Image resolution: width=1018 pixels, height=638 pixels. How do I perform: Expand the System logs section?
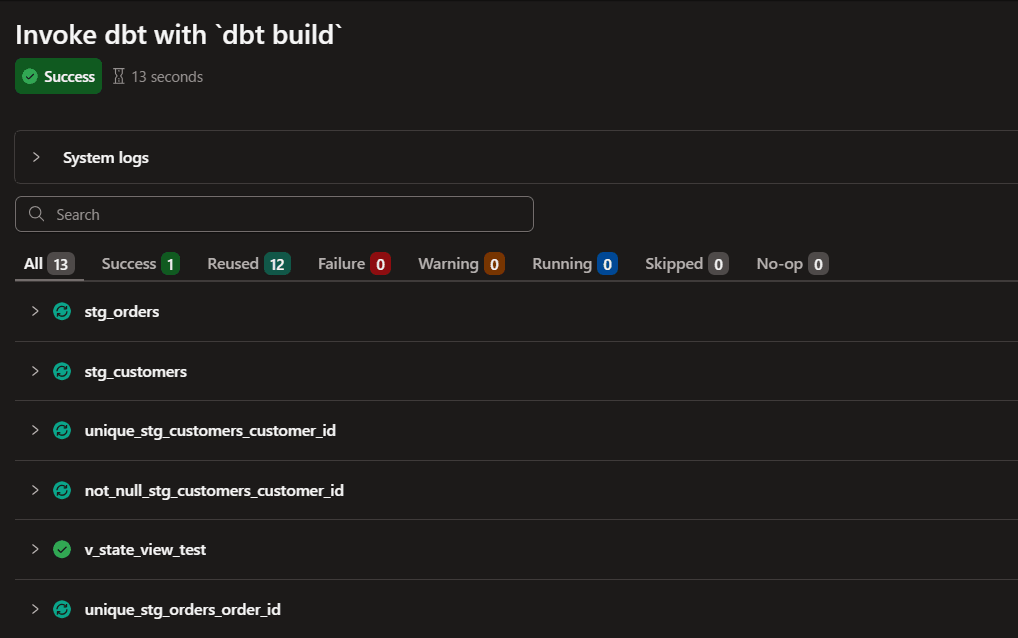tap(36, 157)
